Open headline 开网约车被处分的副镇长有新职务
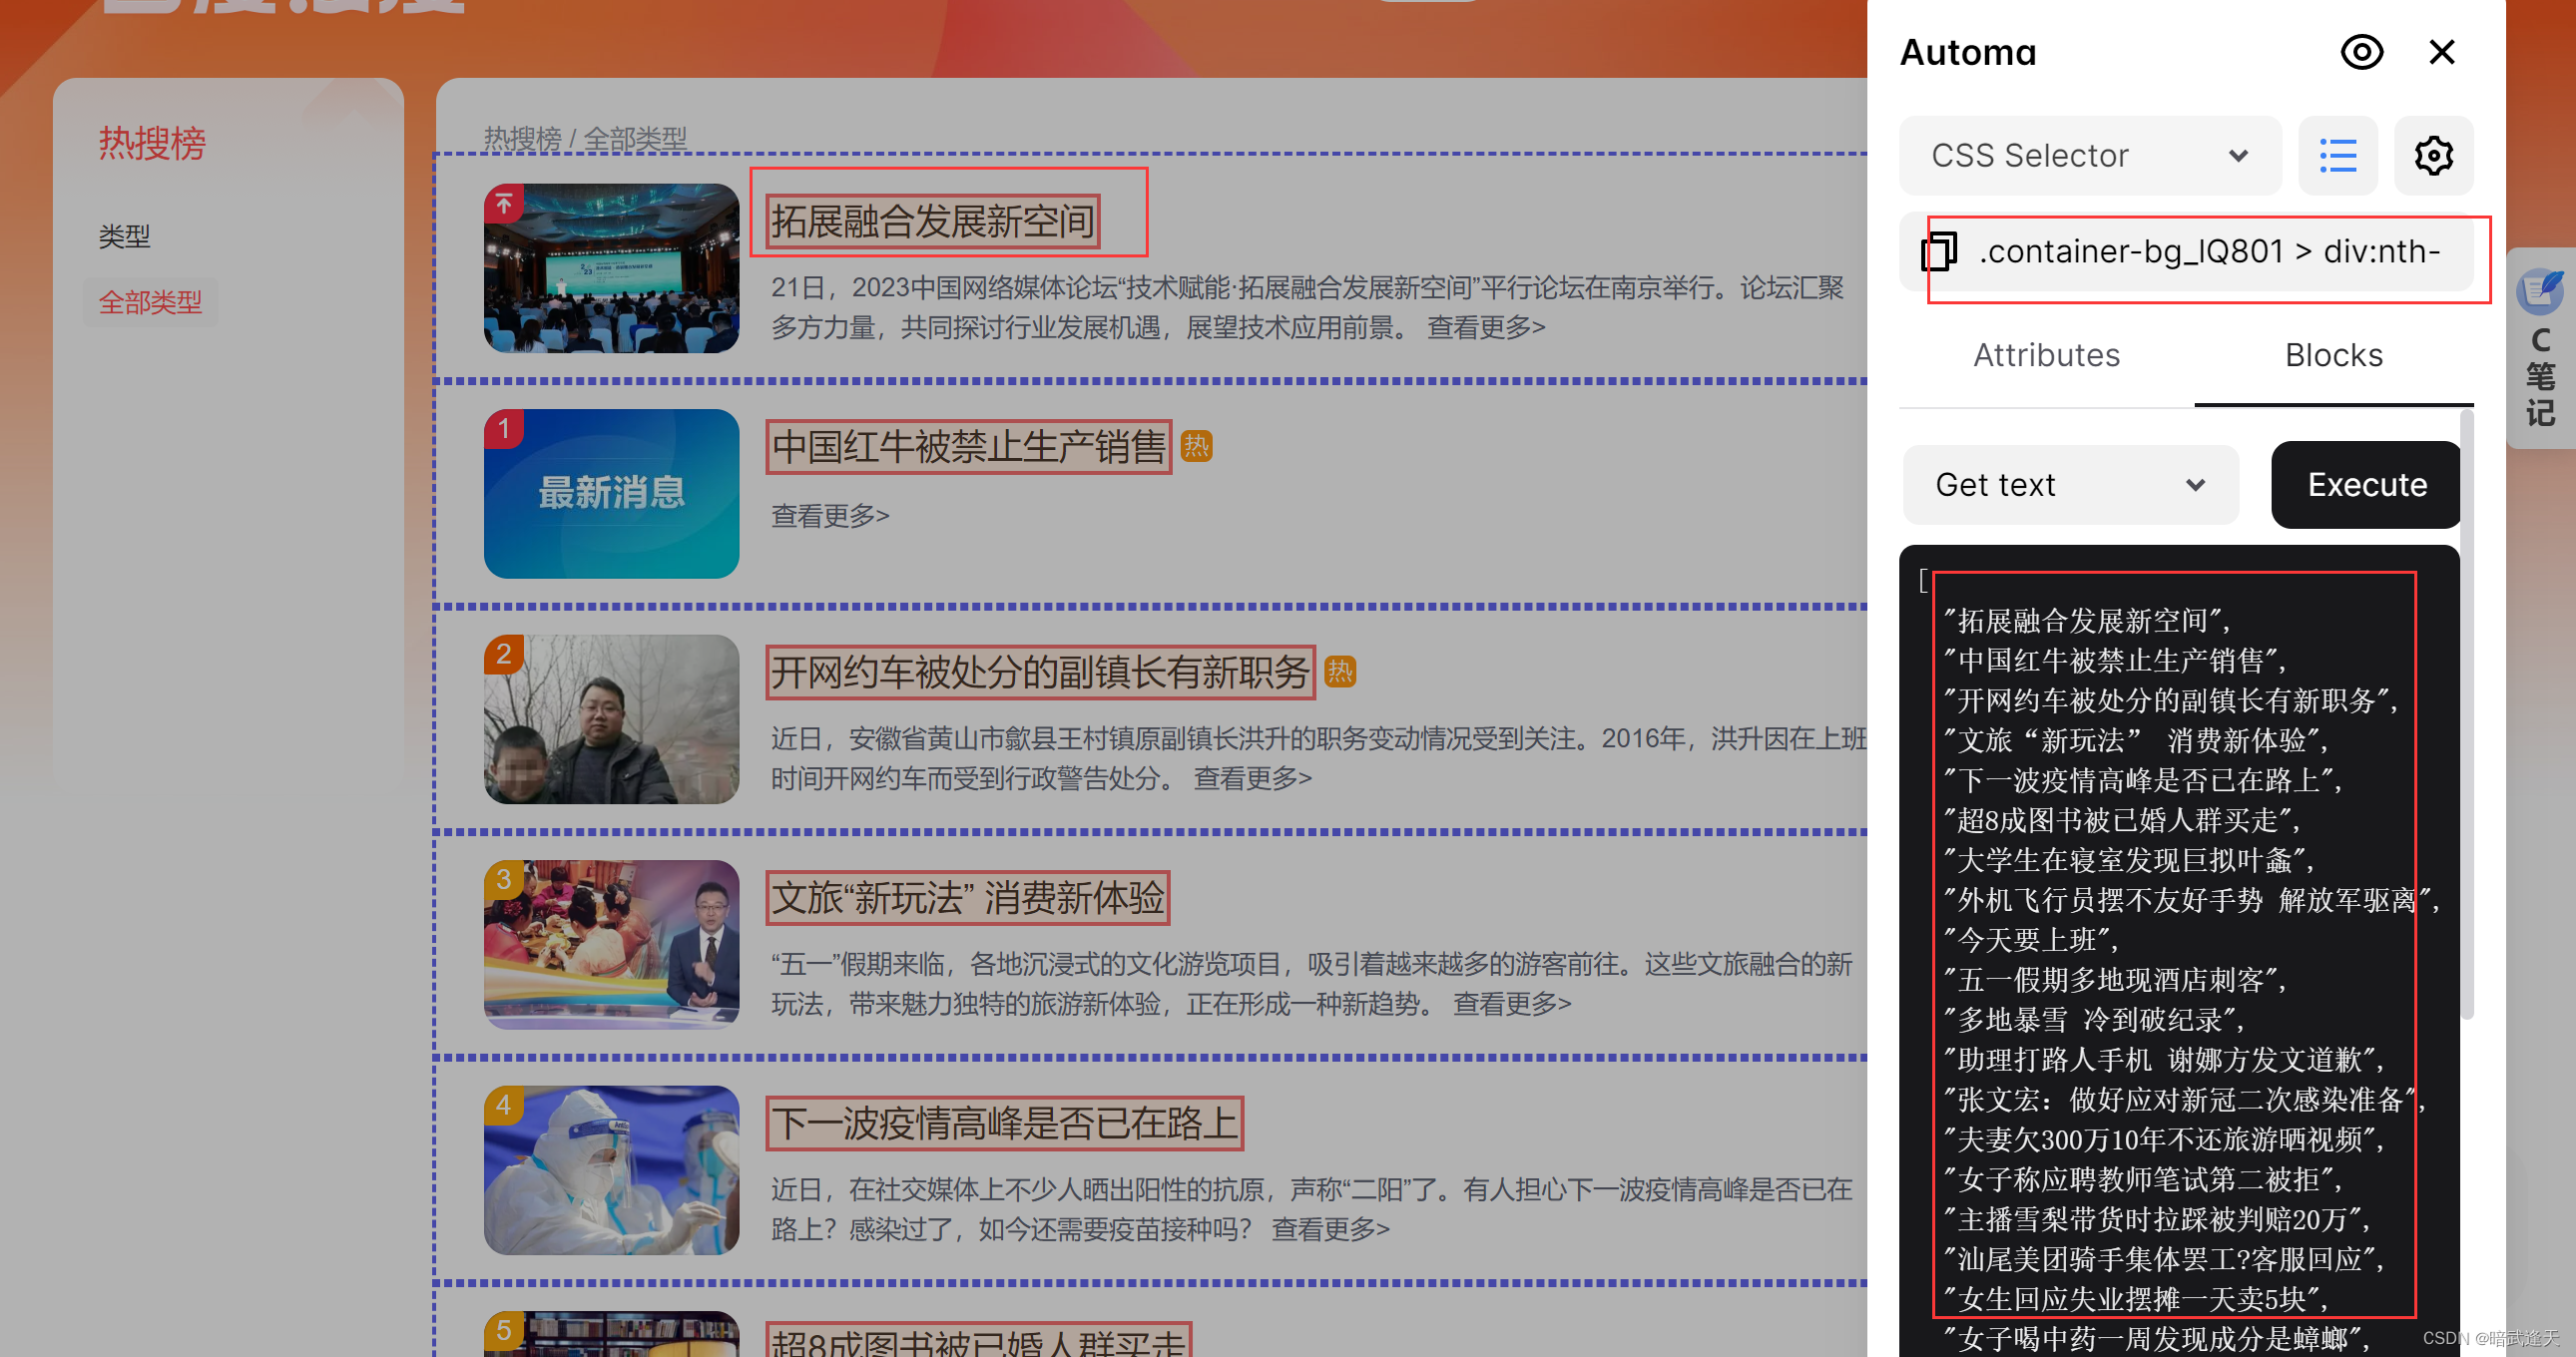This screenshot has width=2576, height=1357. (x=1040, y=671)
